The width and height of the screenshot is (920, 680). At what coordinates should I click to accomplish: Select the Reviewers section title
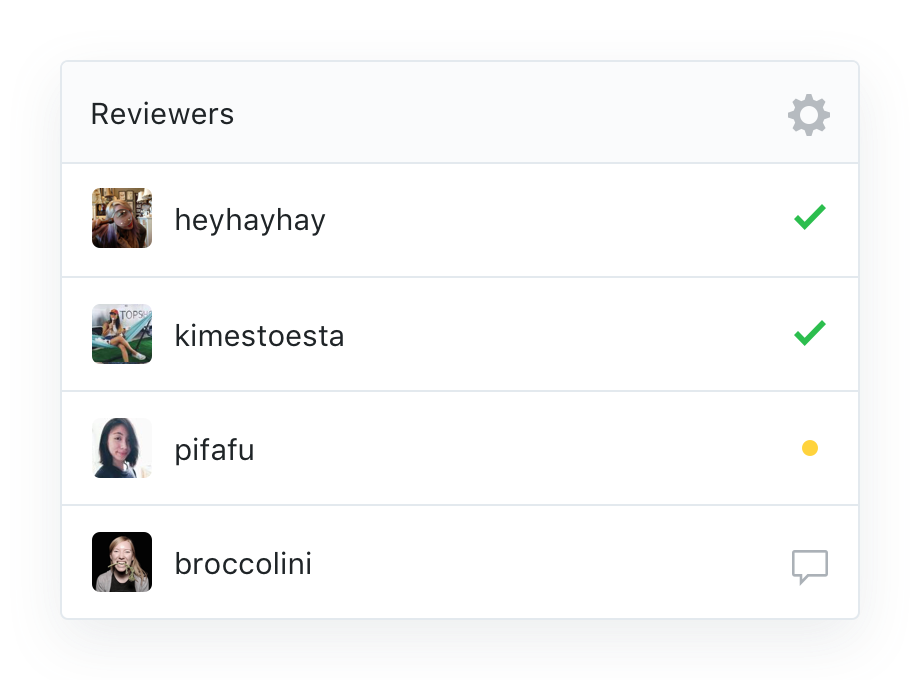(162, 113)
